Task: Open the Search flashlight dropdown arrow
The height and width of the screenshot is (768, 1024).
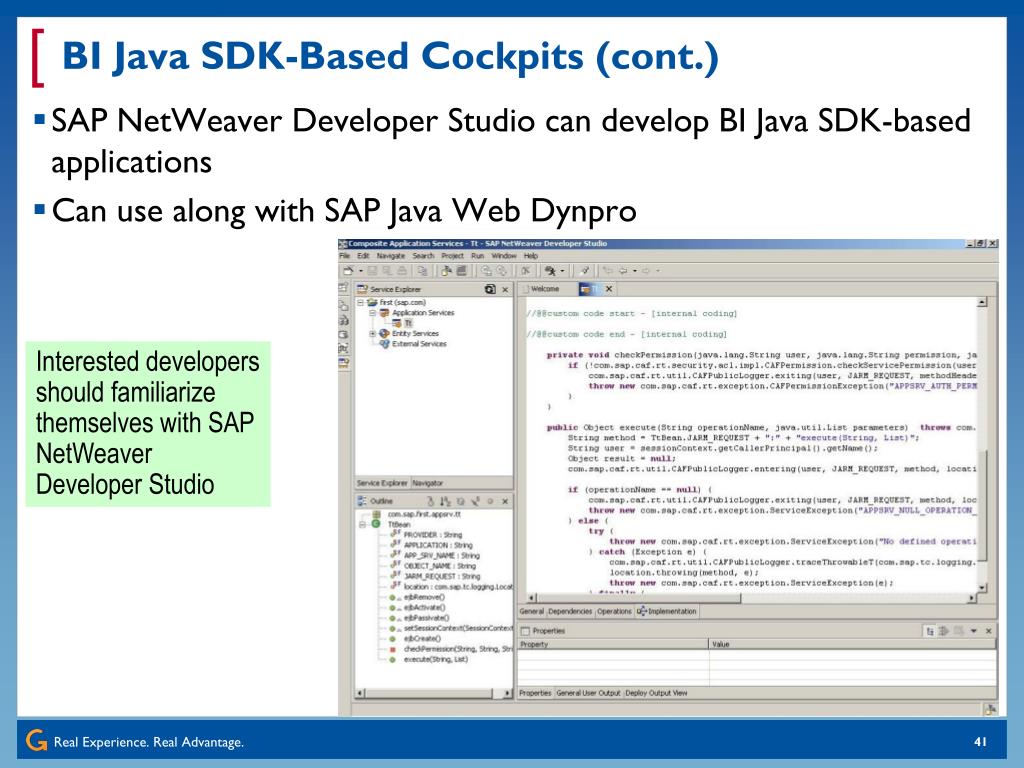Action: point(562,271)
